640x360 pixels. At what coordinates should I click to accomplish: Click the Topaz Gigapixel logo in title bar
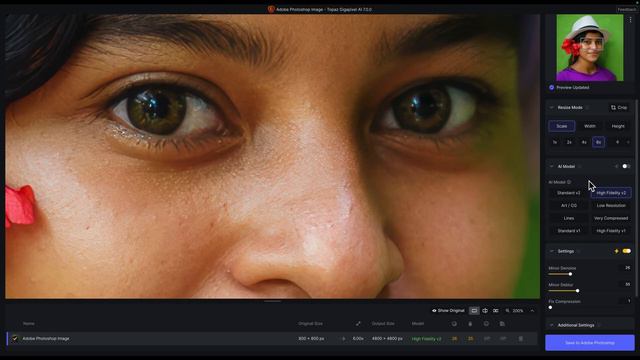(x=271, y=9)
